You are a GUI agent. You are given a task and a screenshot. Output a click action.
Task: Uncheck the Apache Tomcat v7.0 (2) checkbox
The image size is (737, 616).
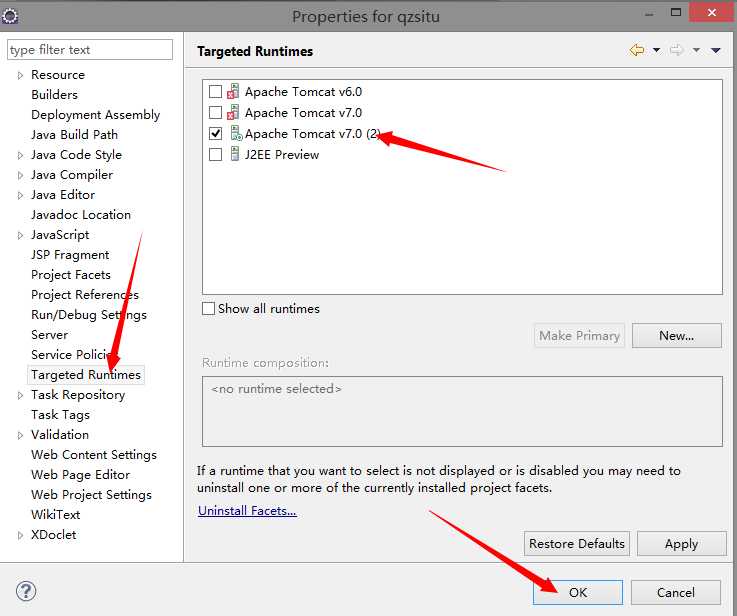coord(215,134)
